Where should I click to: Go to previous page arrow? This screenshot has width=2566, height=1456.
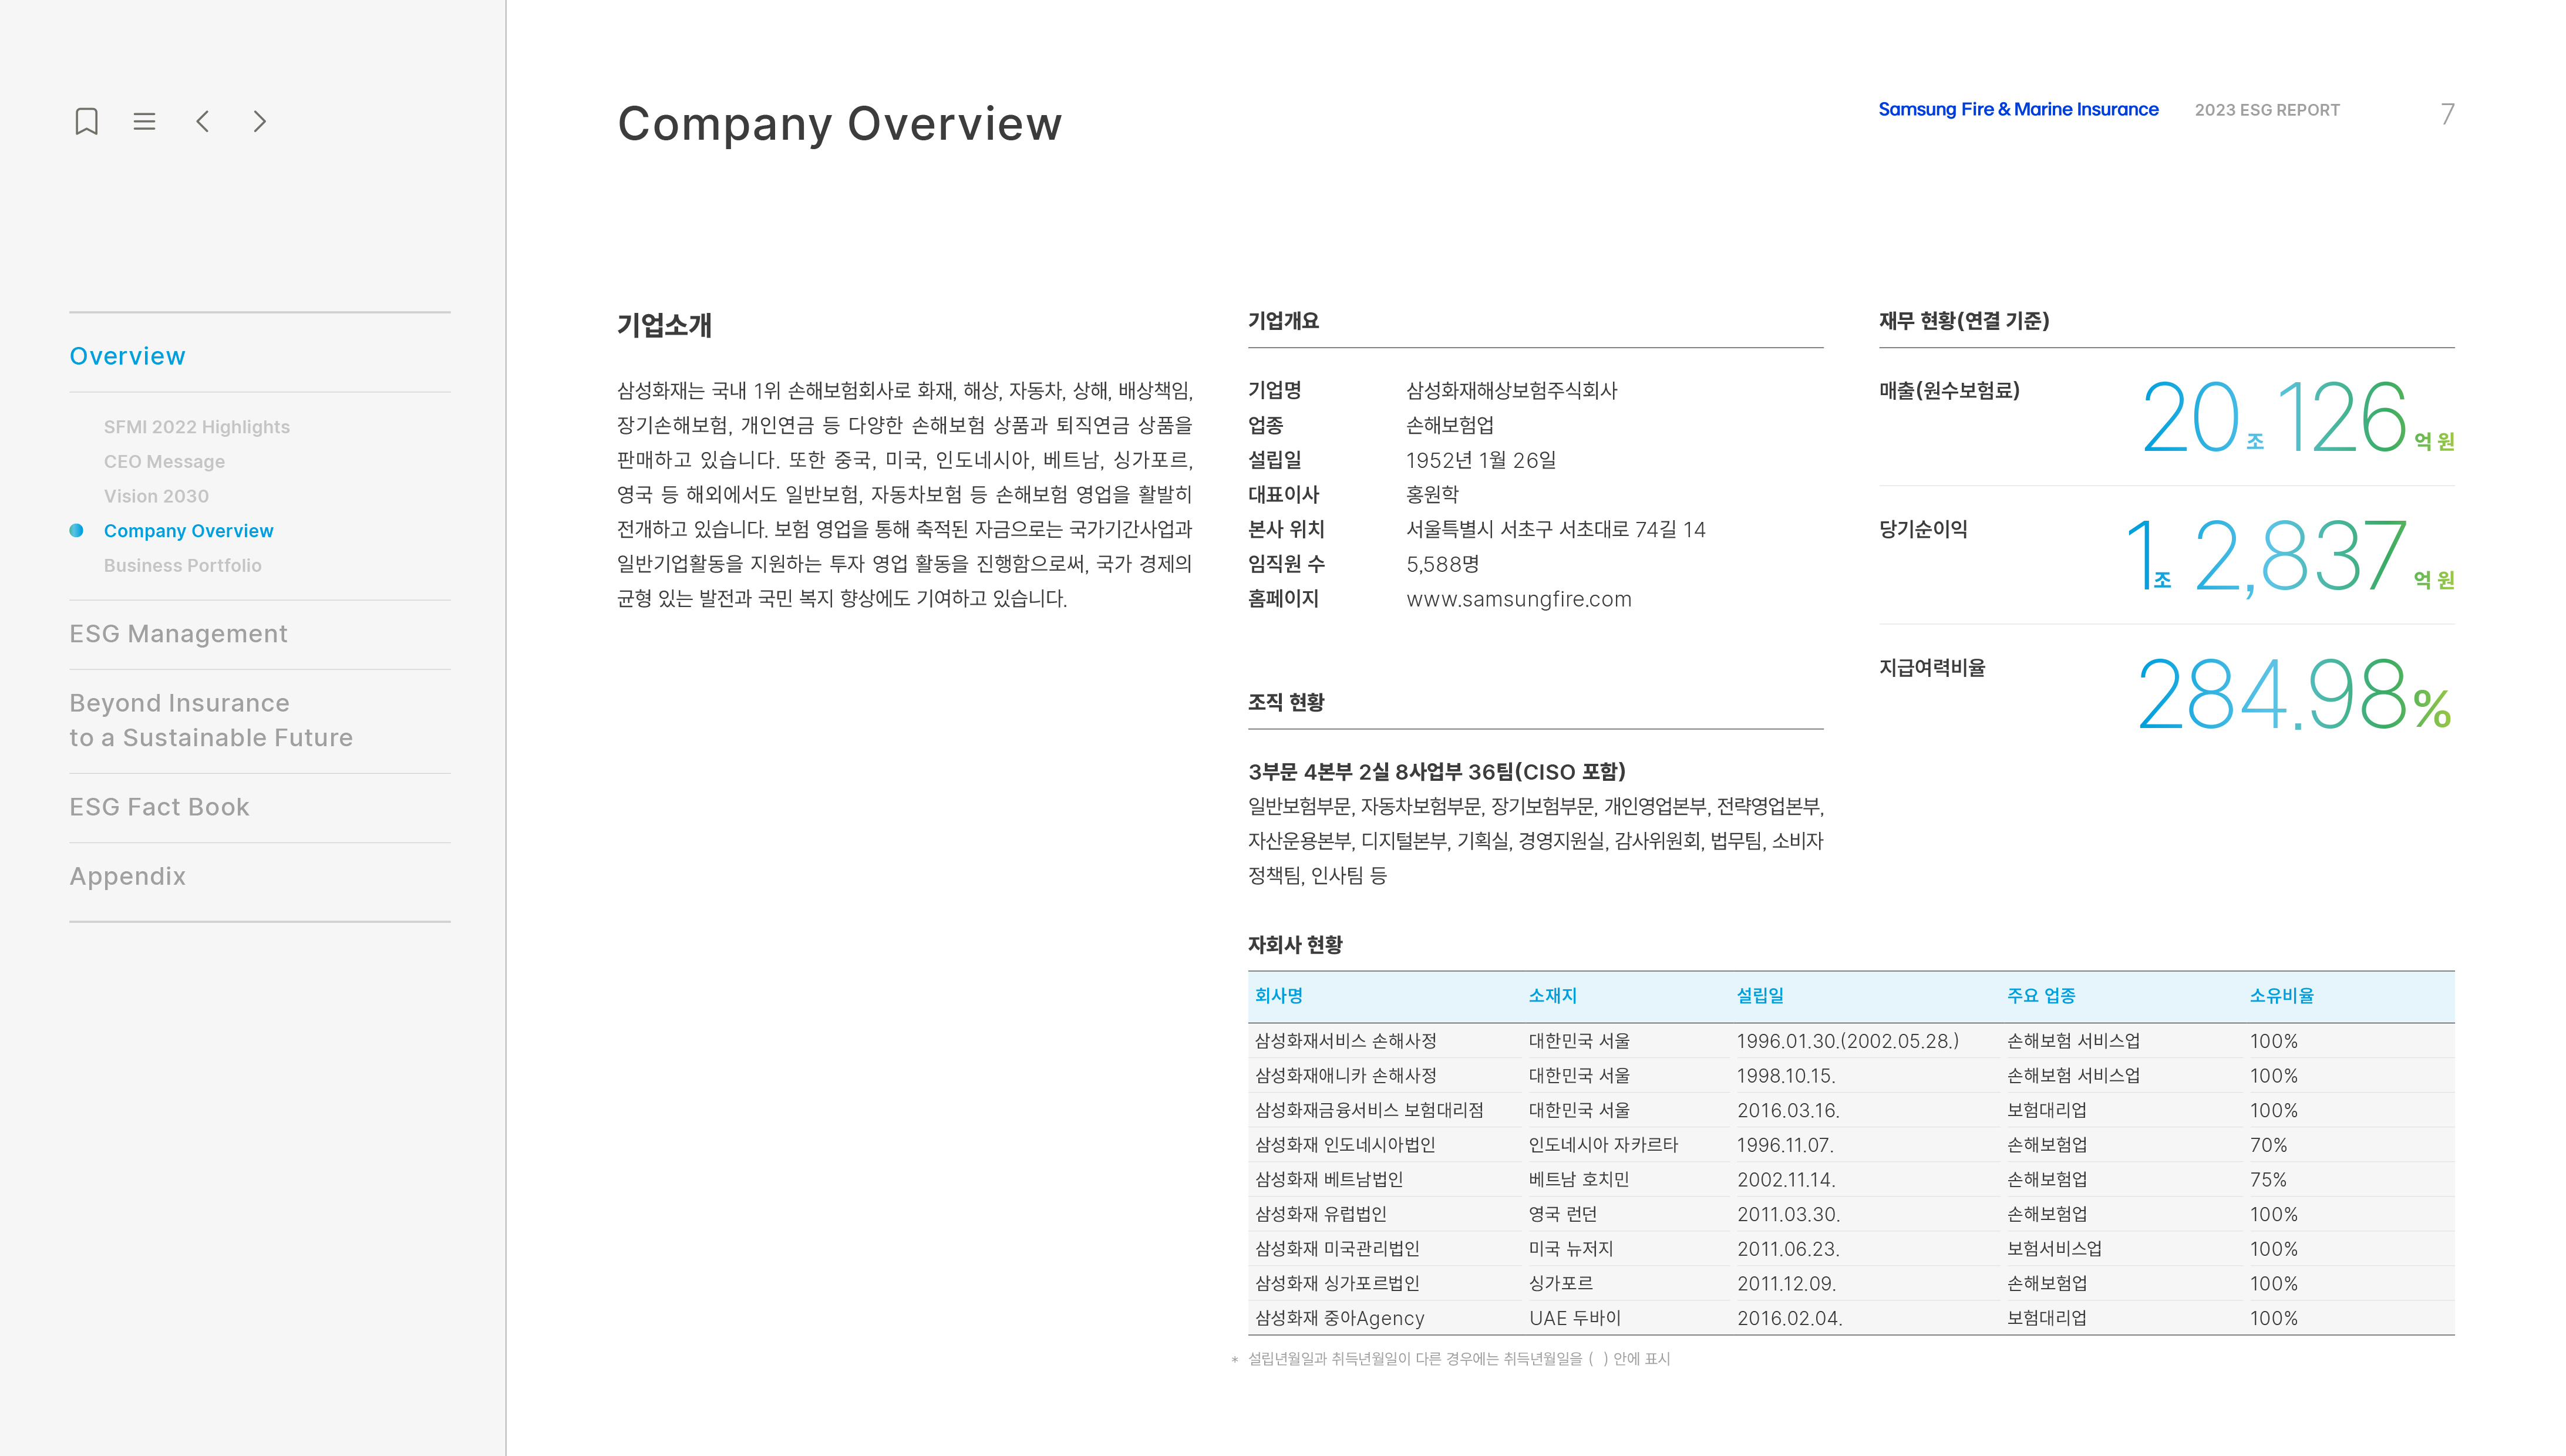tap(203, 121)
